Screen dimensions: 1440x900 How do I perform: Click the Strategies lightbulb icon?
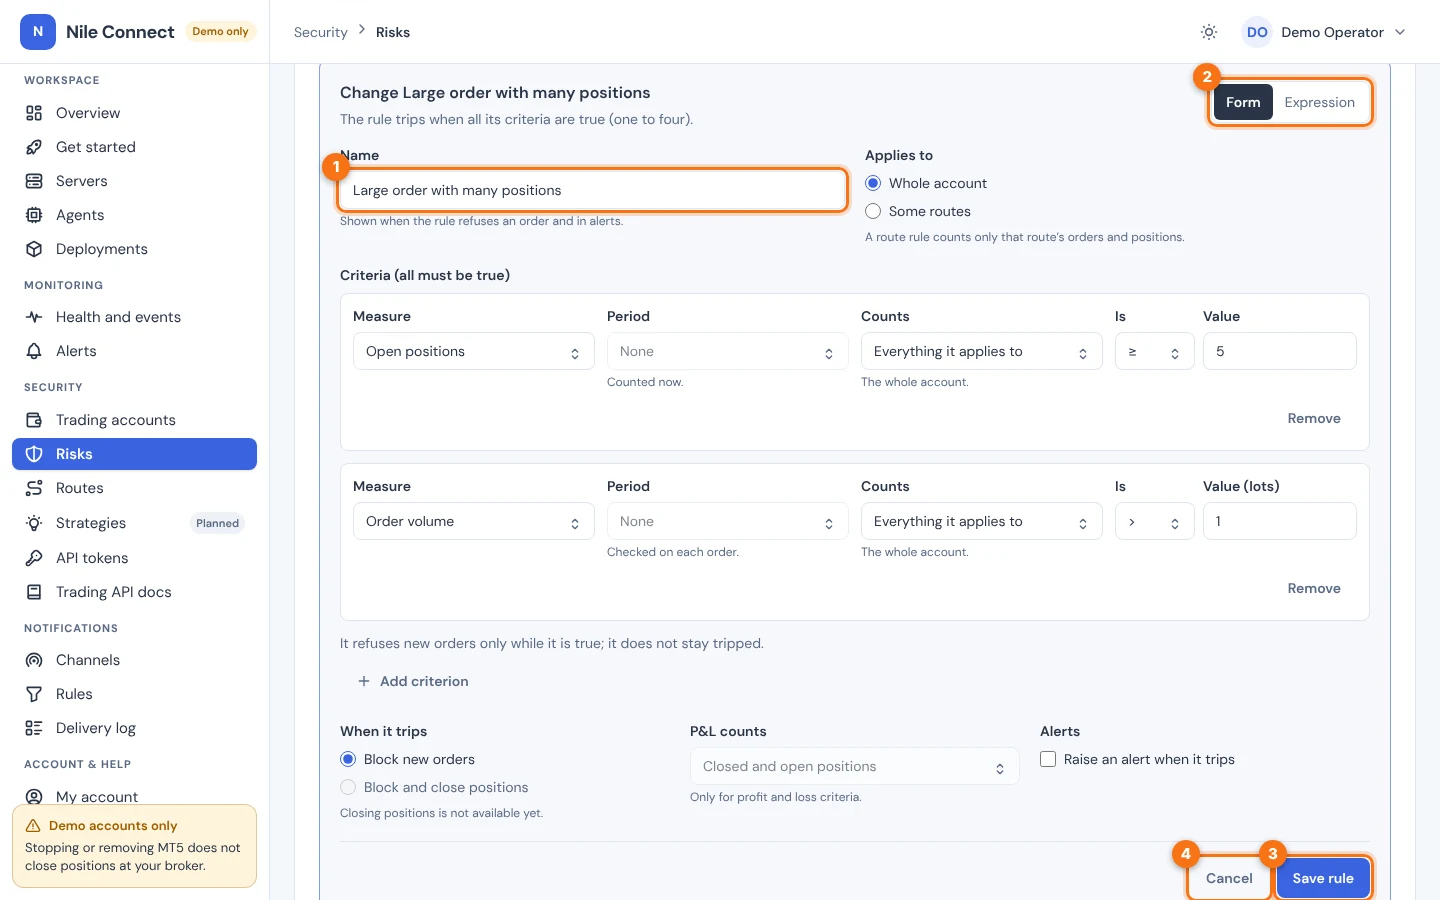[x=34, y=523]
